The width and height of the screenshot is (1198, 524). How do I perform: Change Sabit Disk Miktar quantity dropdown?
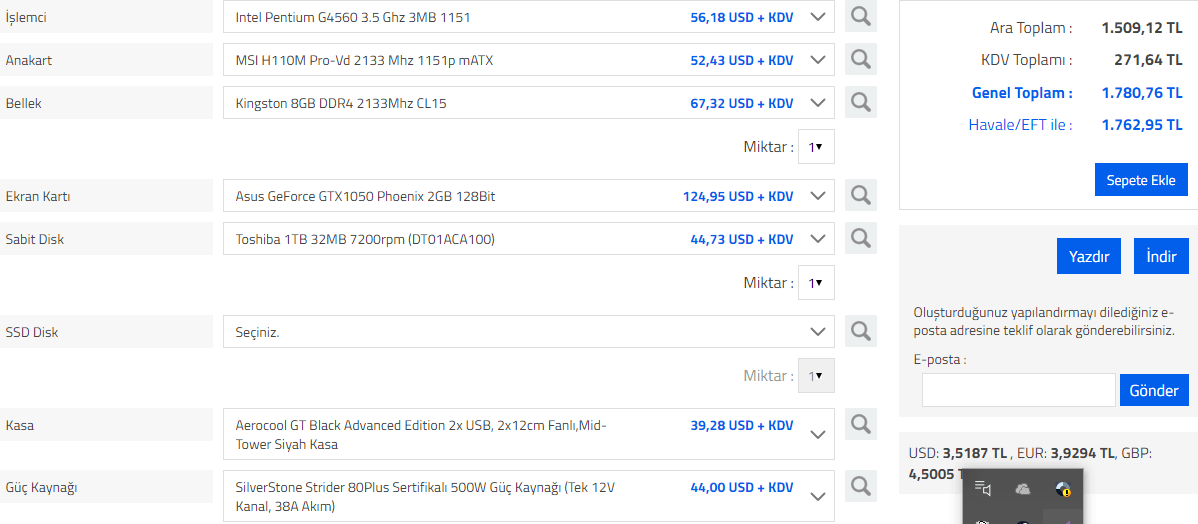point(816,283)
